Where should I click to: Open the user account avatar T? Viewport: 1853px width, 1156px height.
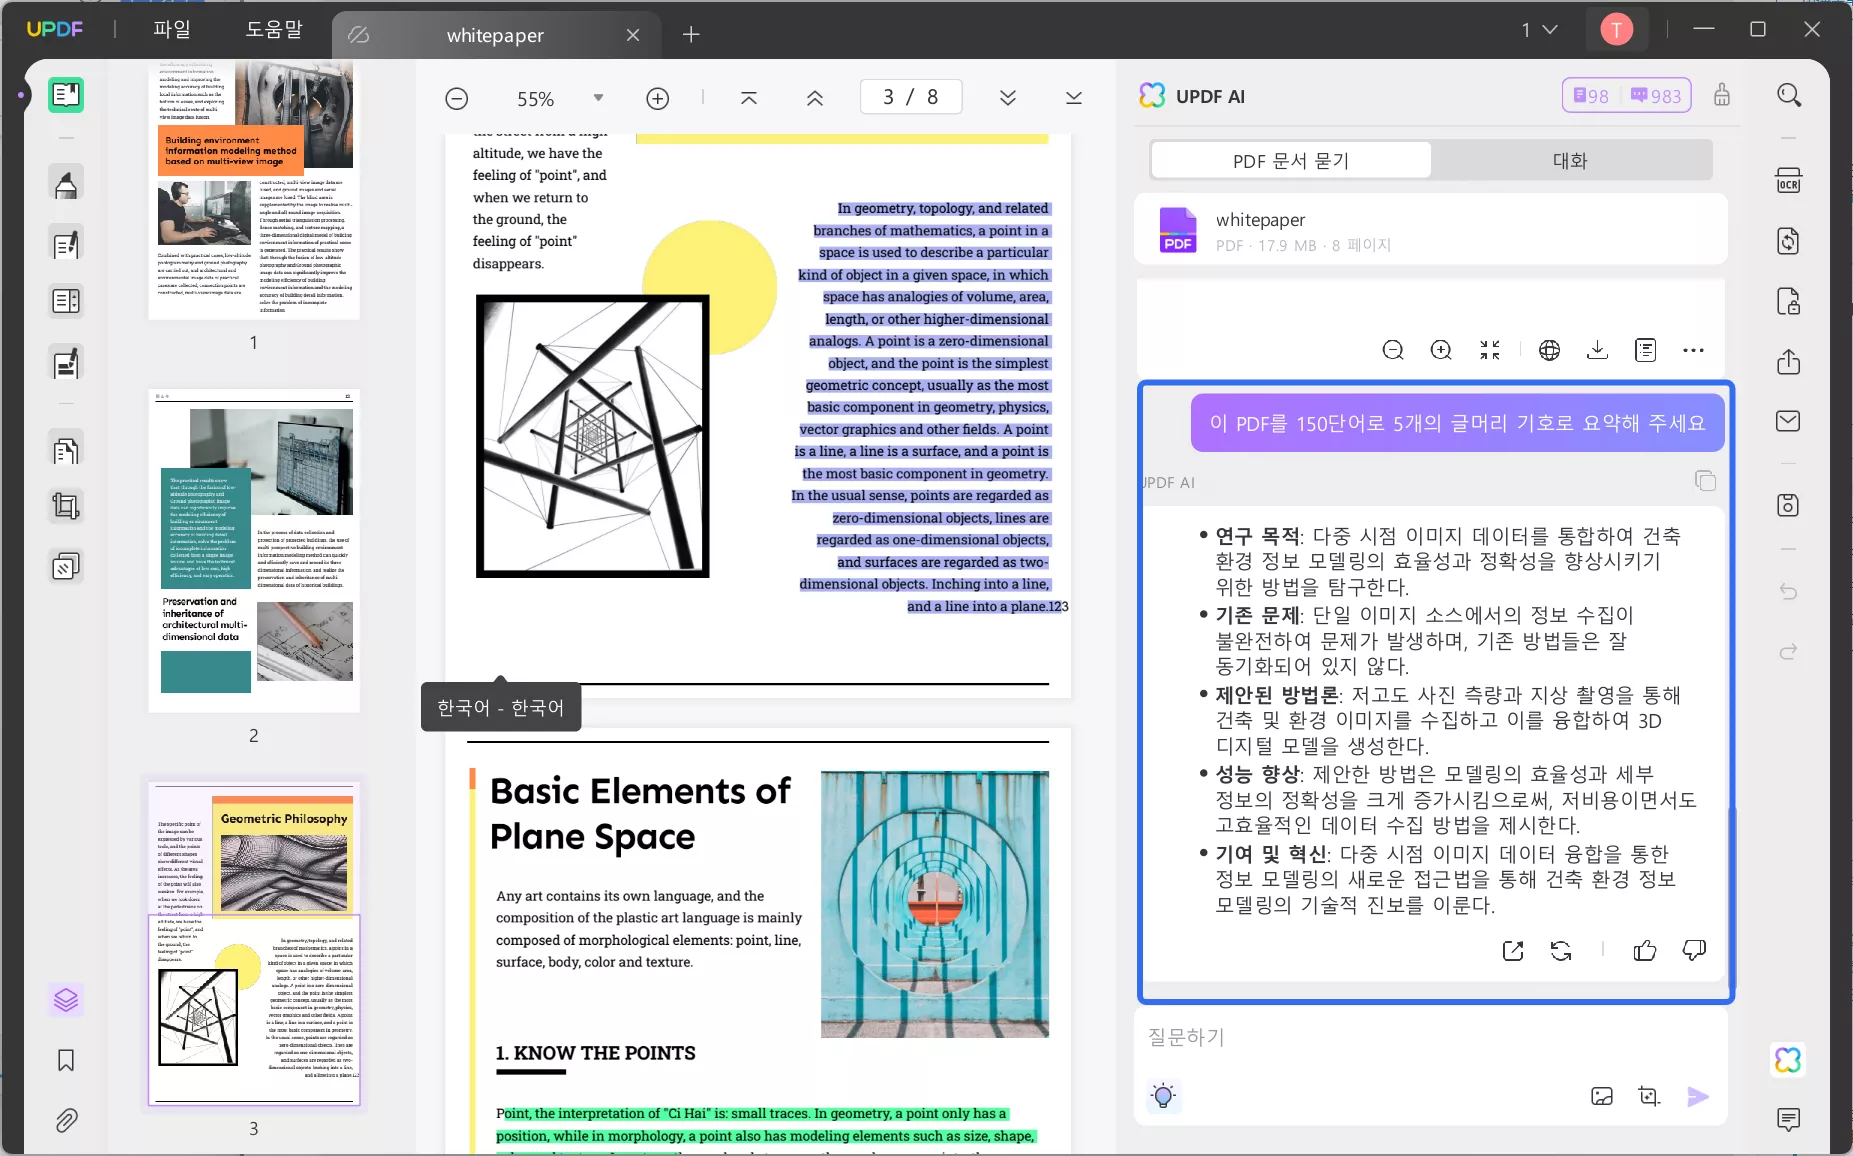click(x=1616, y=30)
